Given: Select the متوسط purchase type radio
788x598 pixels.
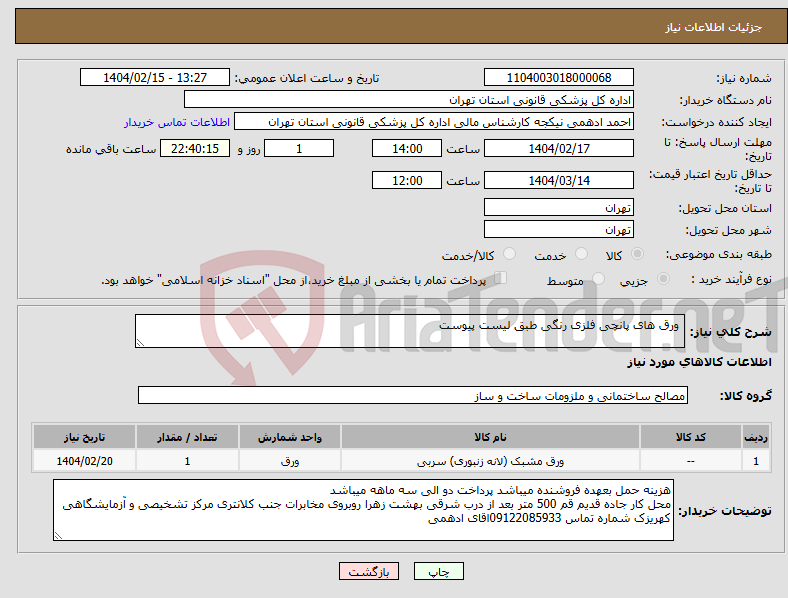Looking at the screenshot, I should tap(598, 278).
